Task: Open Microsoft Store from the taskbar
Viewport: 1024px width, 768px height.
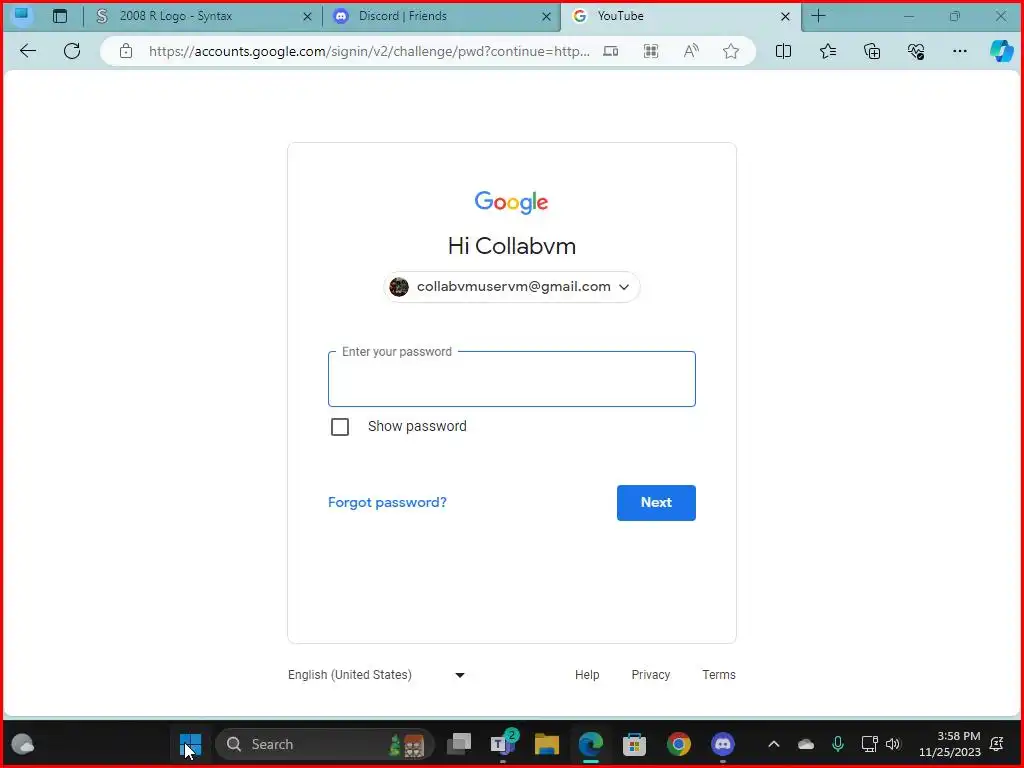Action: pos(634,744)
